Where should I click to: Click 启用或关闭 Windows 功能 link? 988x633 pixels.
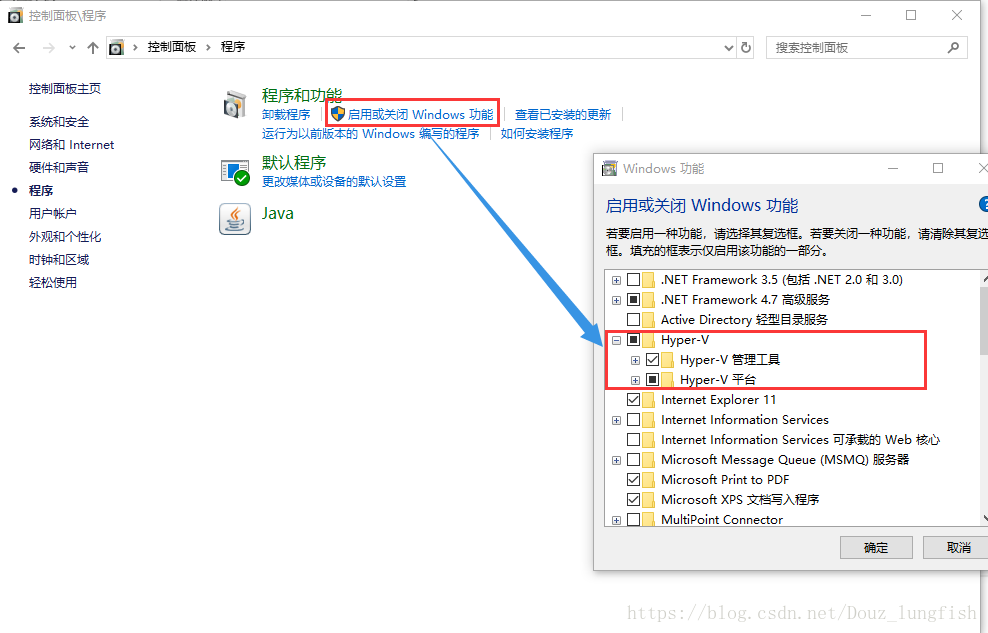pos(420,115)
